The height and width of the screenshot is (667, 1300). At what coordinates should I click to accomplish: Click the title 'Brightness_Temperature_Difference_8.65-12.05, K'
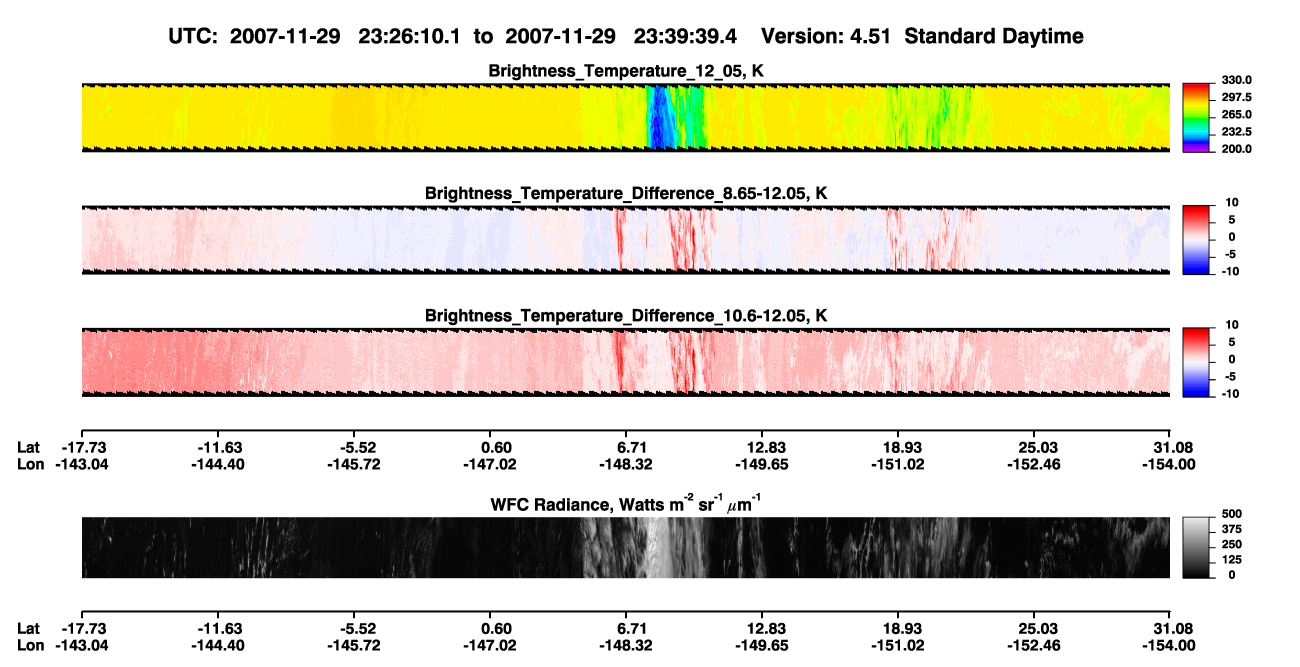point(626,193)
